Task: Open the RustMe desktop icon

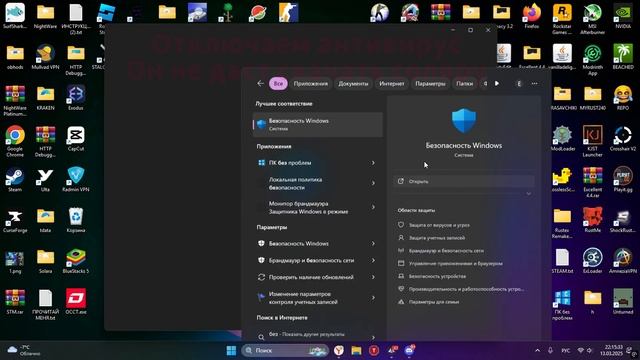Action: coord(593,220)
